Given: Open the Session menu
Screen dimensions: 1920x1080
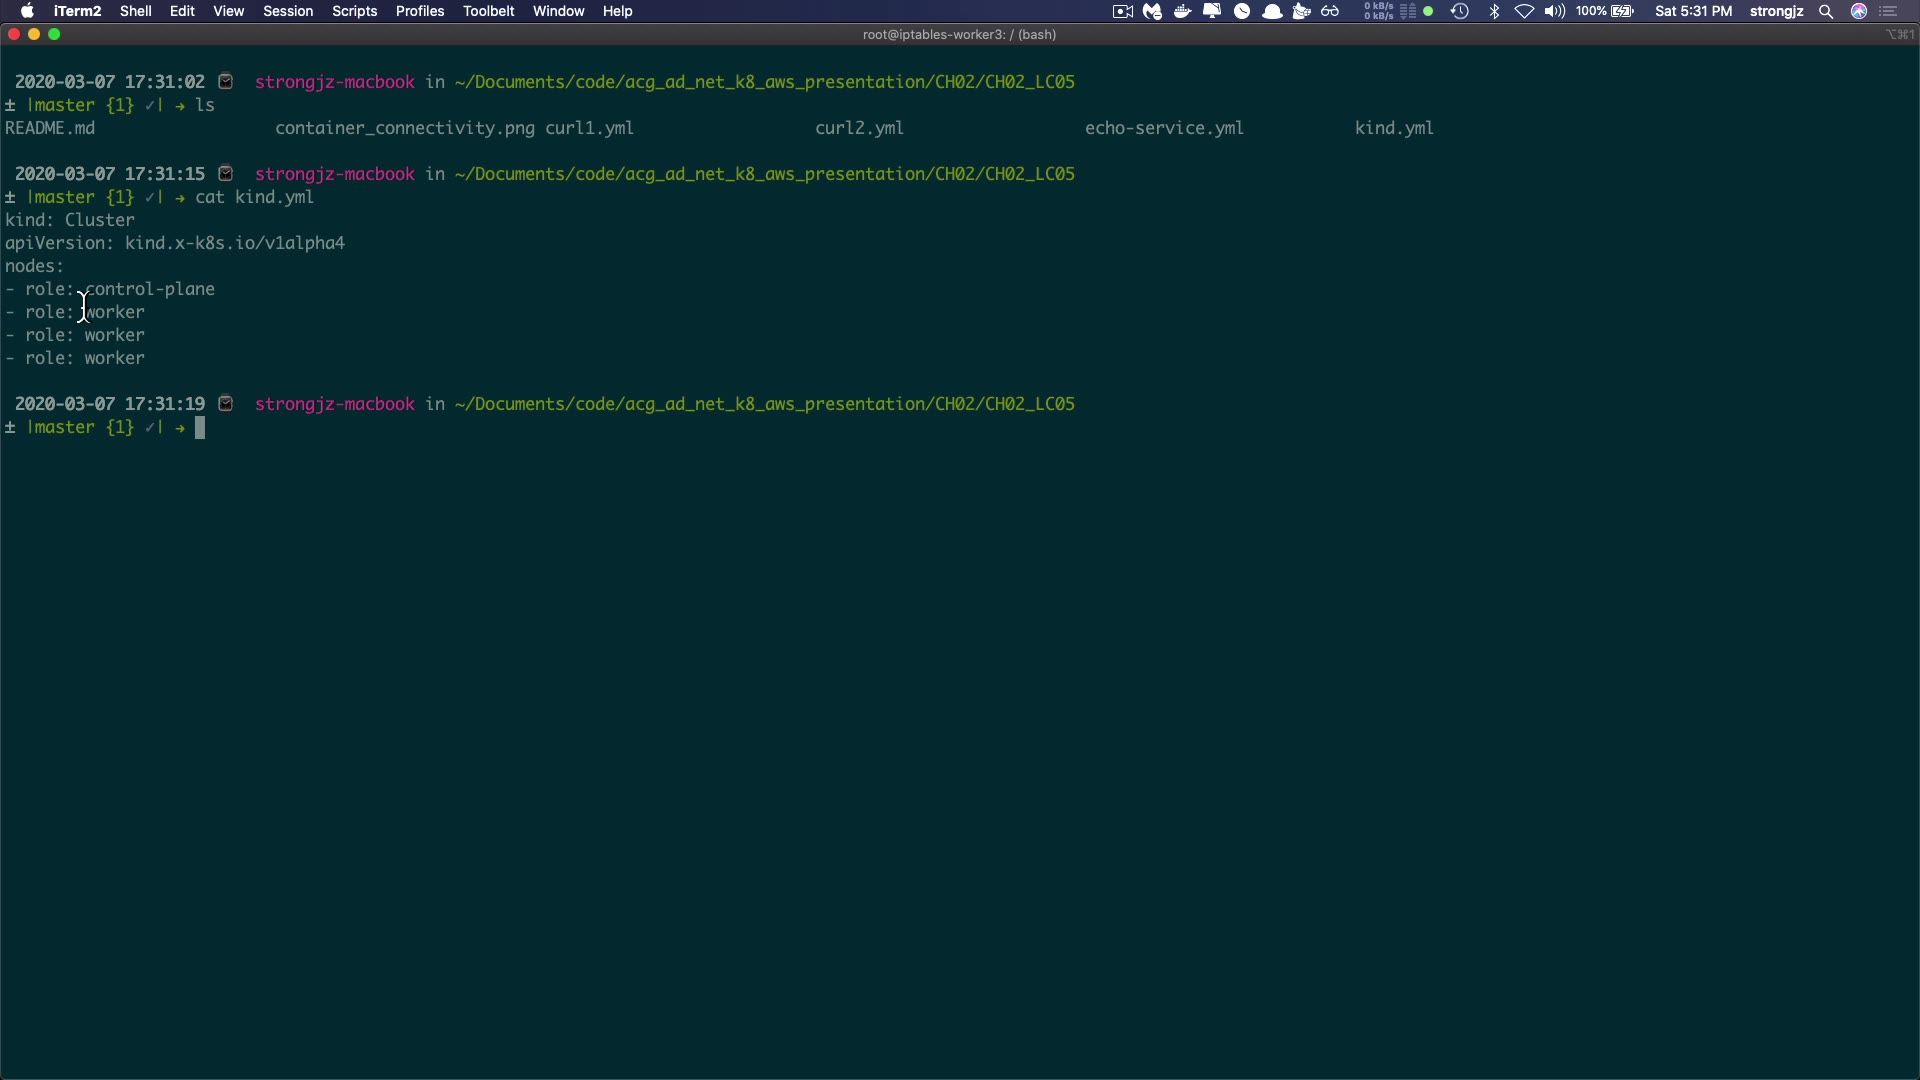Looking at the screenshot, I should [x=288, y=11].
